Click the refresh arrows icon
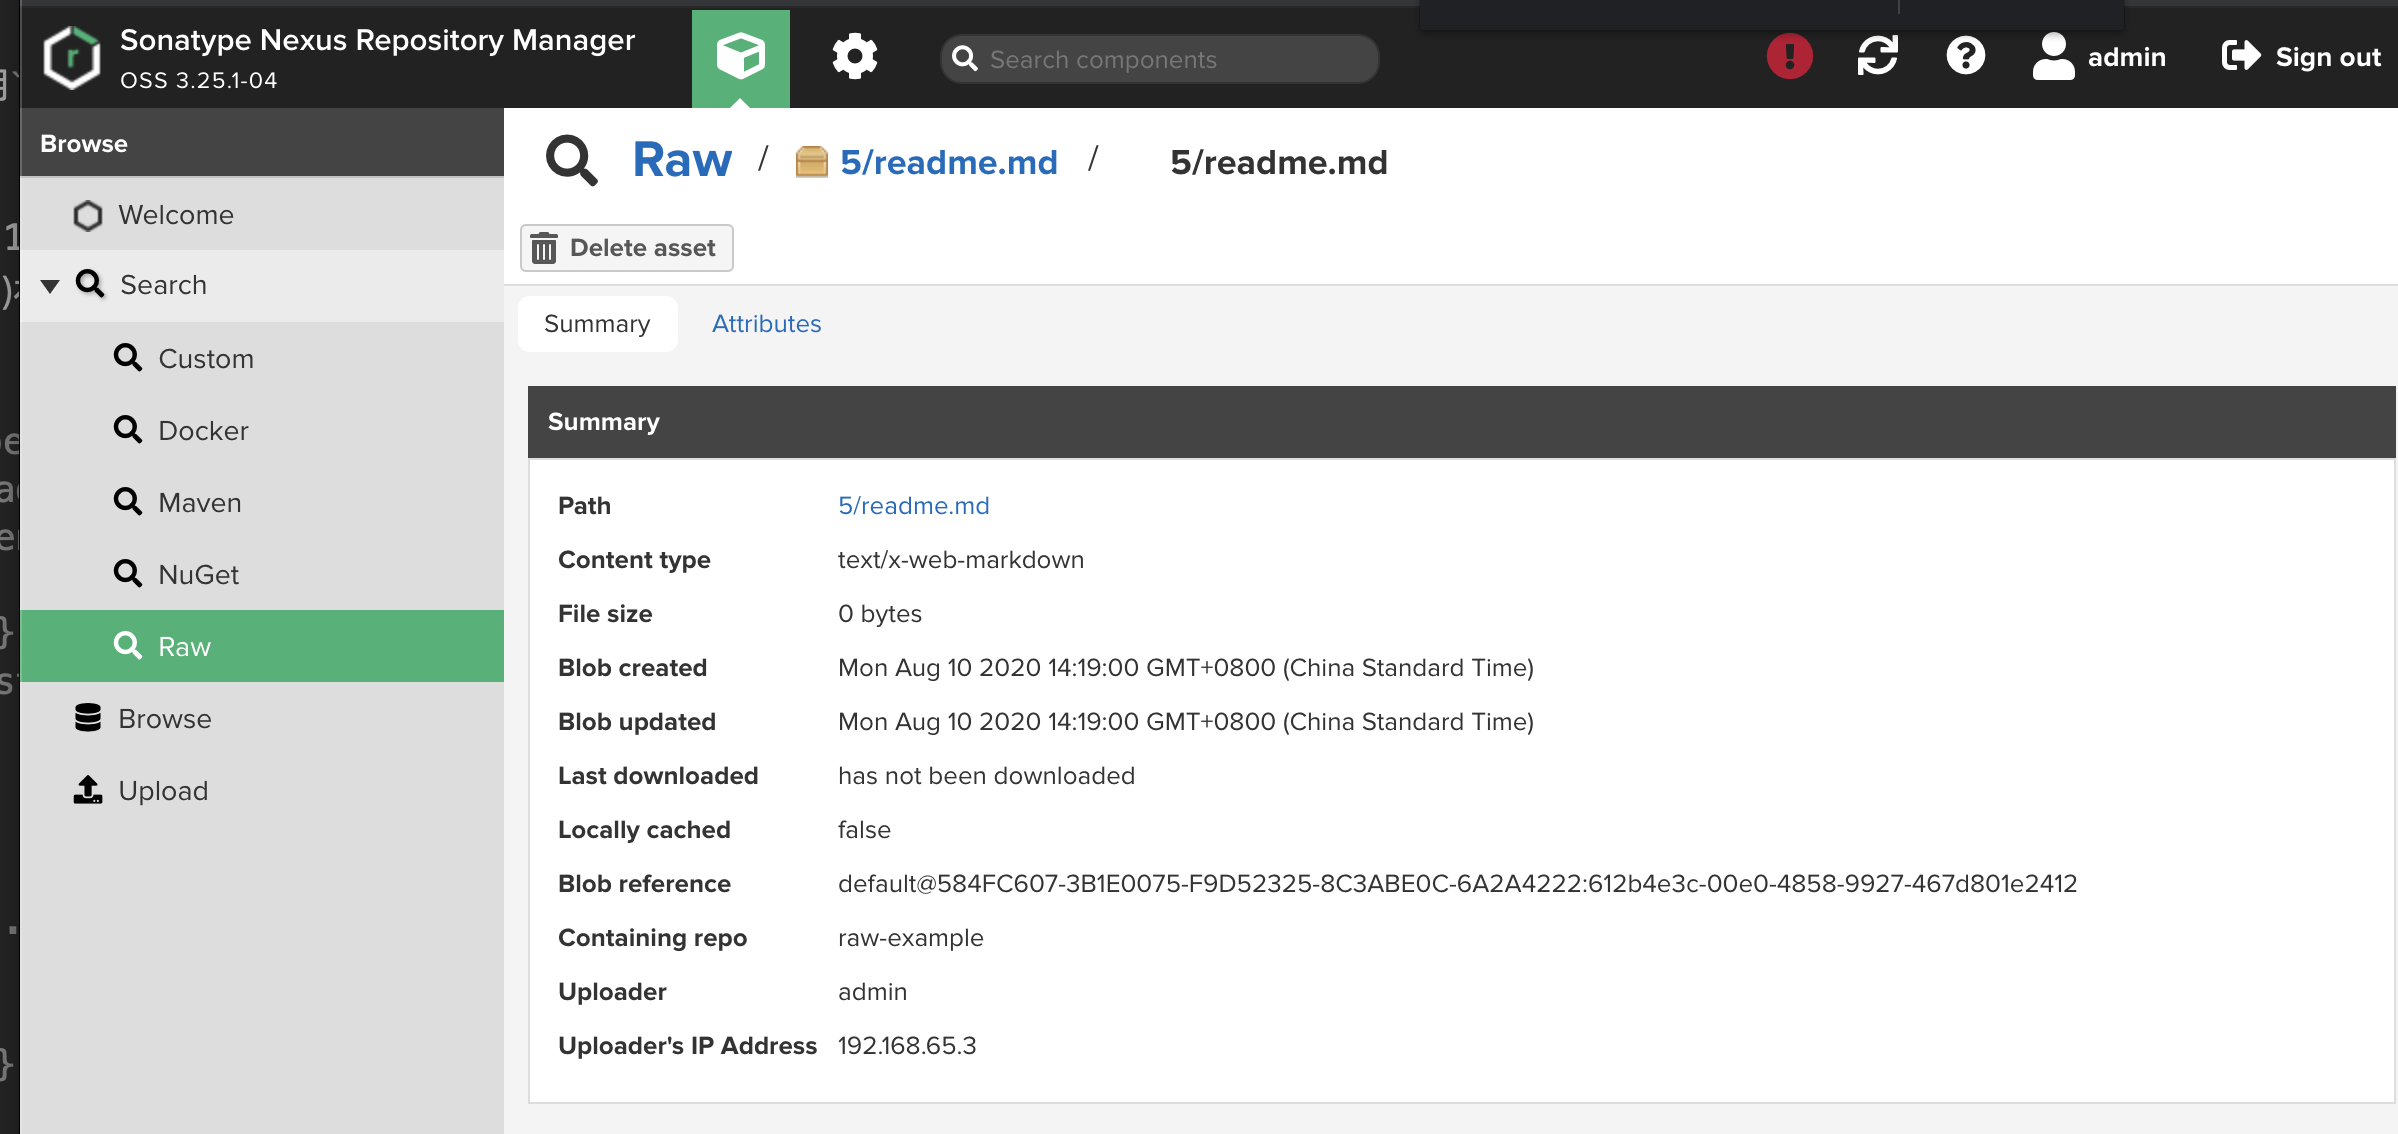 tap(1878, 57)
